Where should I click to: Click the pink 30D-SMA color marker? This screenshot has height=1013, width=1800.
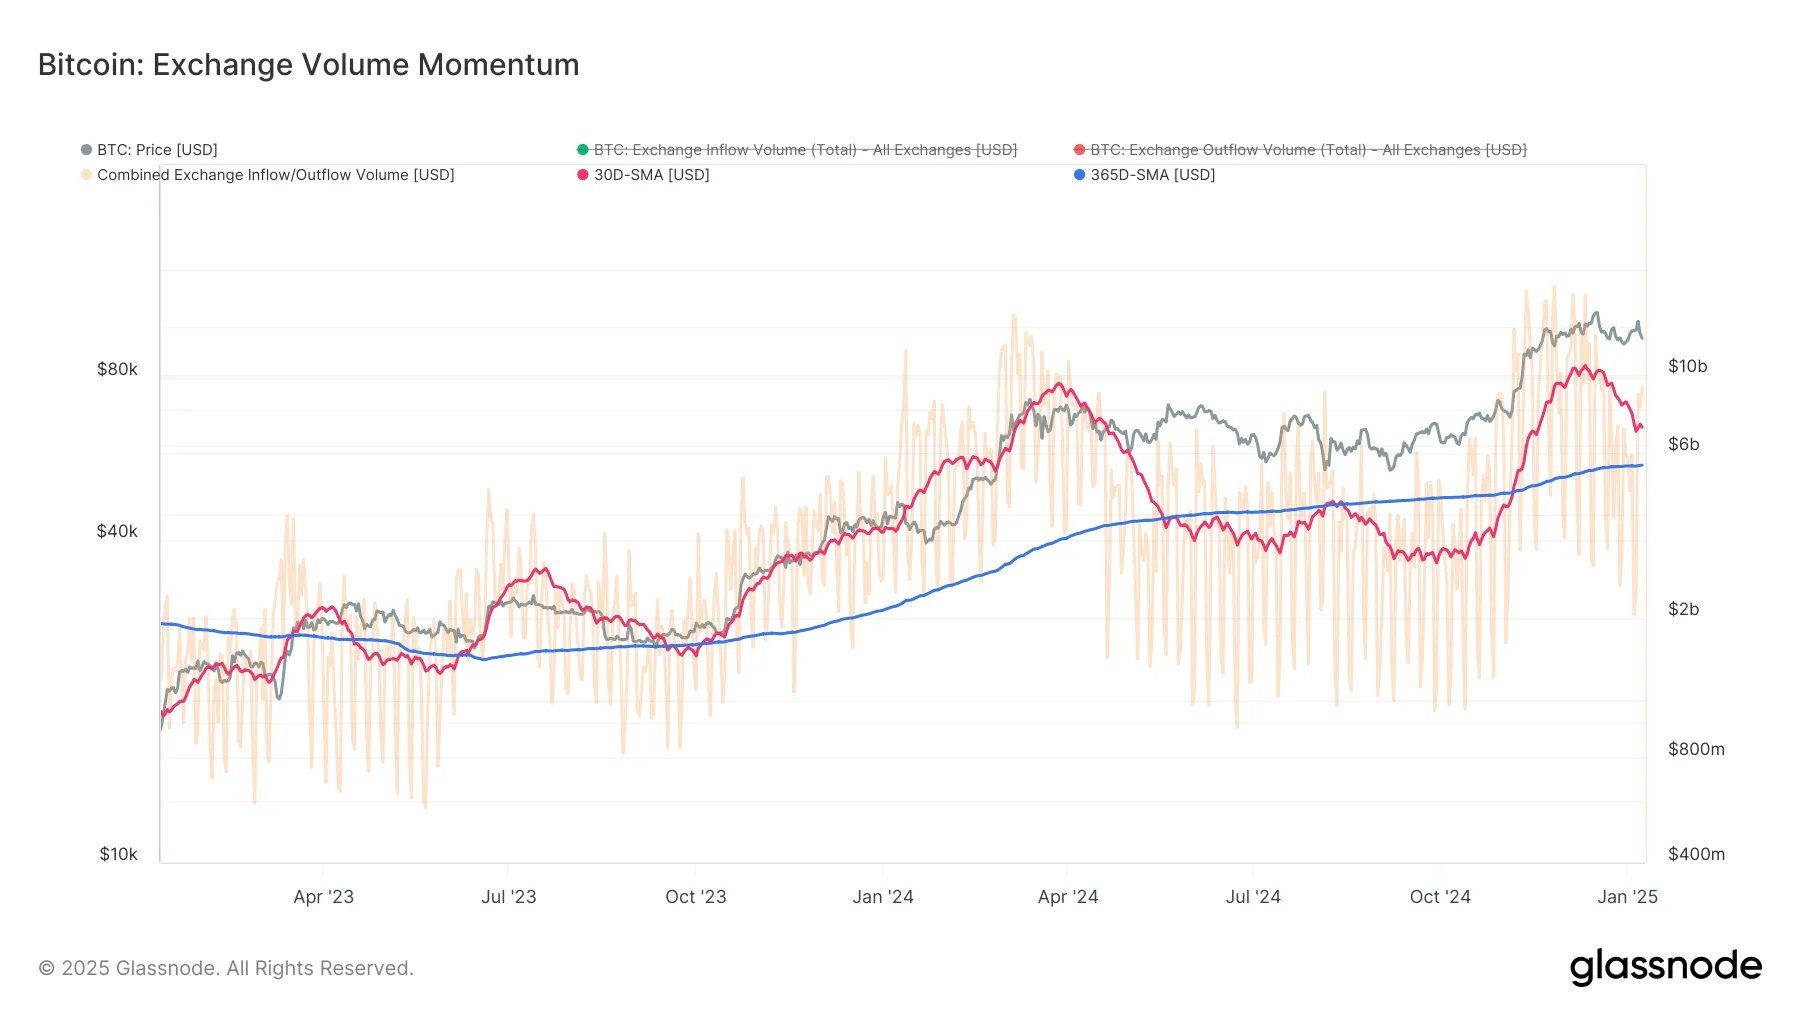coord(583,174)
